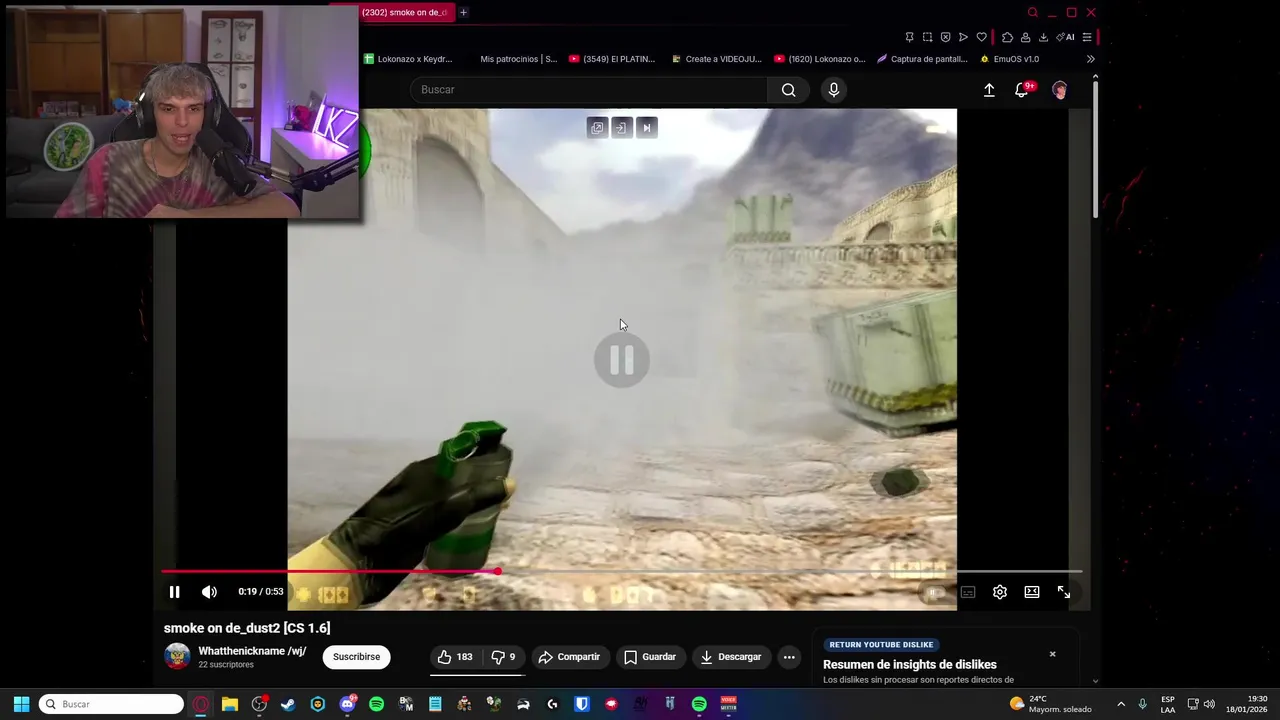Open Discord from the taskbar
Image resolution: width=1280 pixels, height=720 pixels.
347,704
